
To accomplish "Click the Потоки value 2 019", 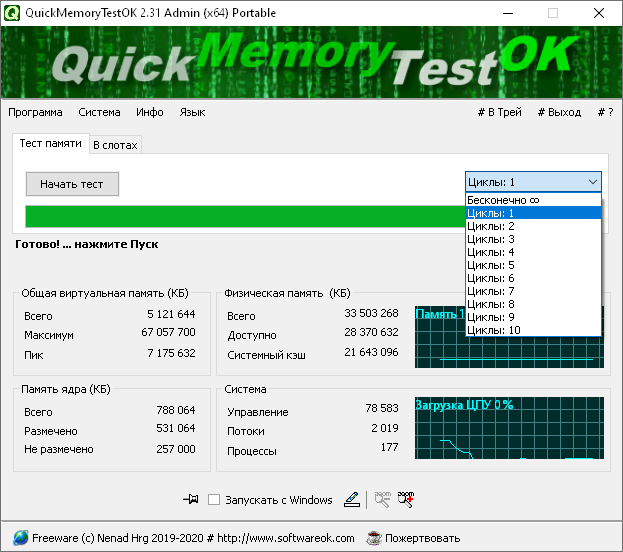I will (x=385, y=428).
